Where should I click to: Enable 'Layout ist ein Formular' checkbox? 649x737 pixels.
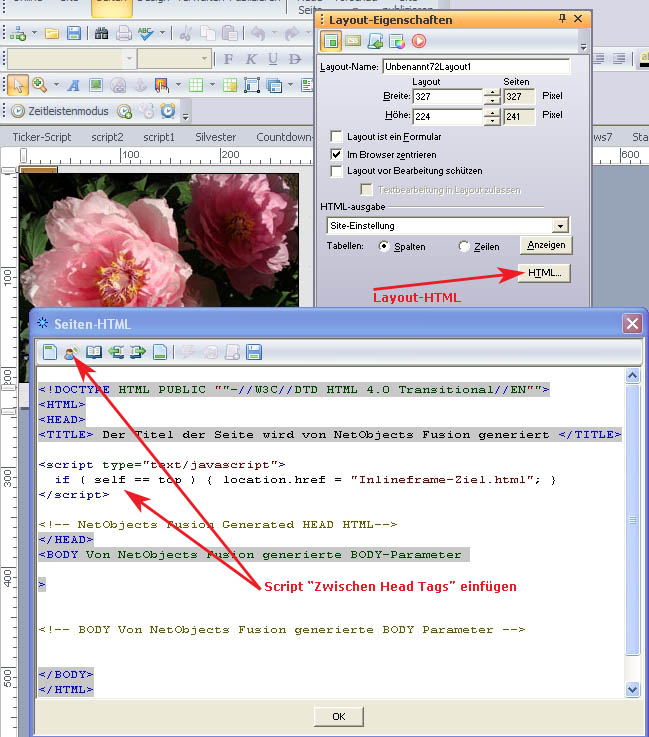pyautogui.click(x=337, y=136)
